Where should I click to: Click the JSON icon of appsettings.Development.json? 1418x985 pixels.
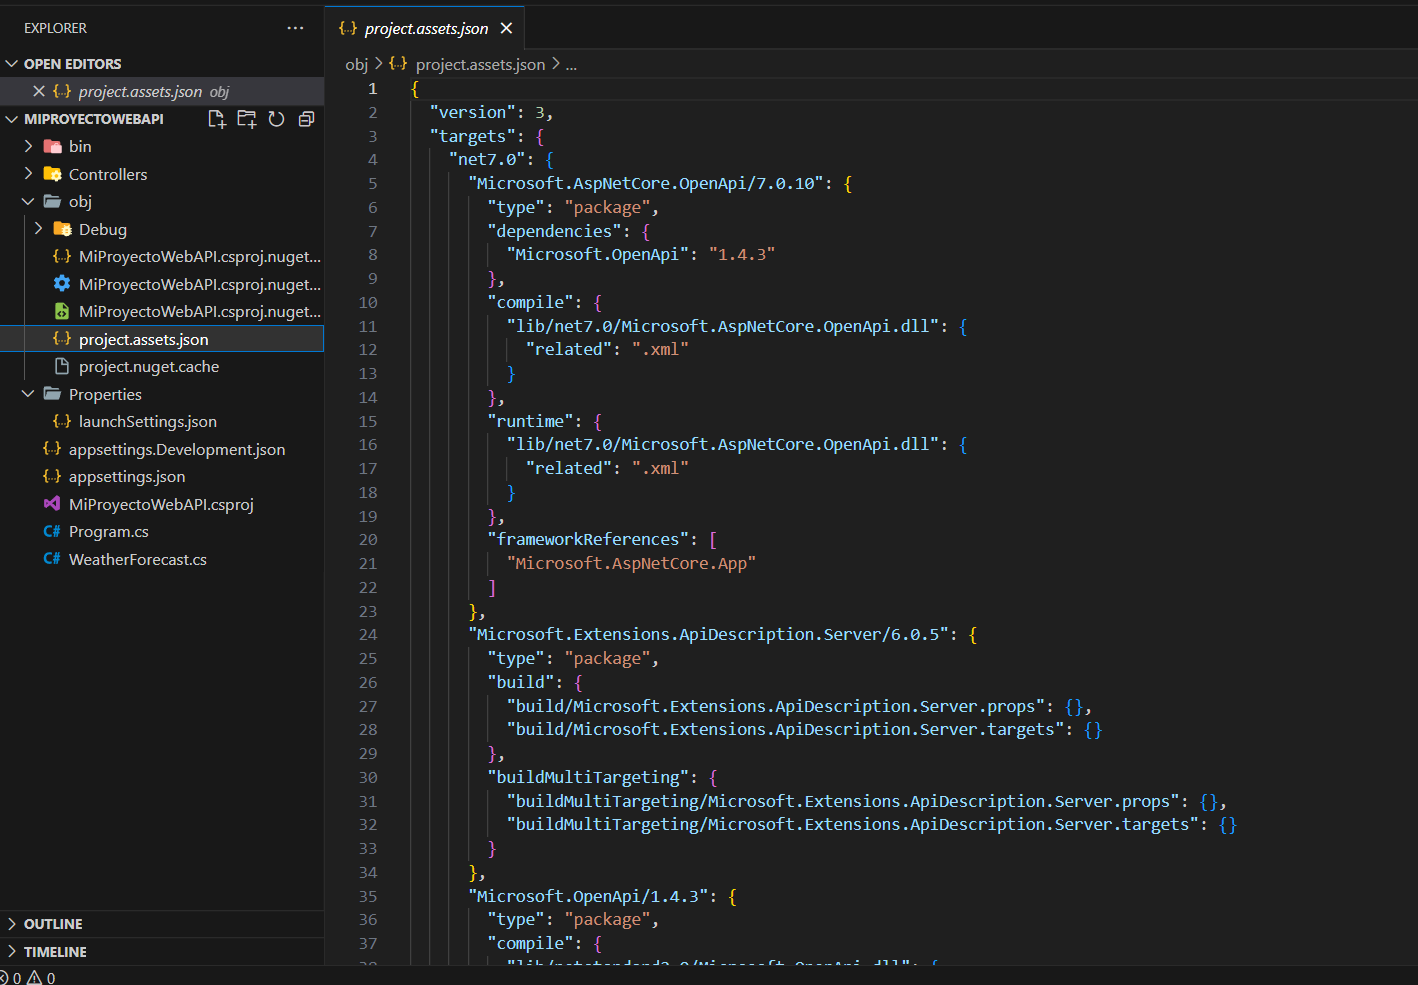click(x=52, y=449)
